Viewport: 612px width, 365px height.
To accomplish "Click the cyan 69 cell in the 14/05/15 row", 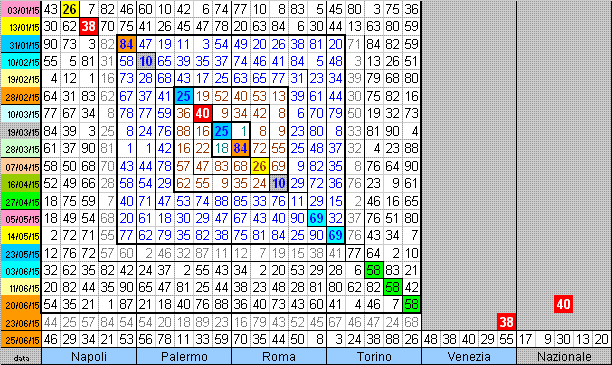I will (336, 235).
